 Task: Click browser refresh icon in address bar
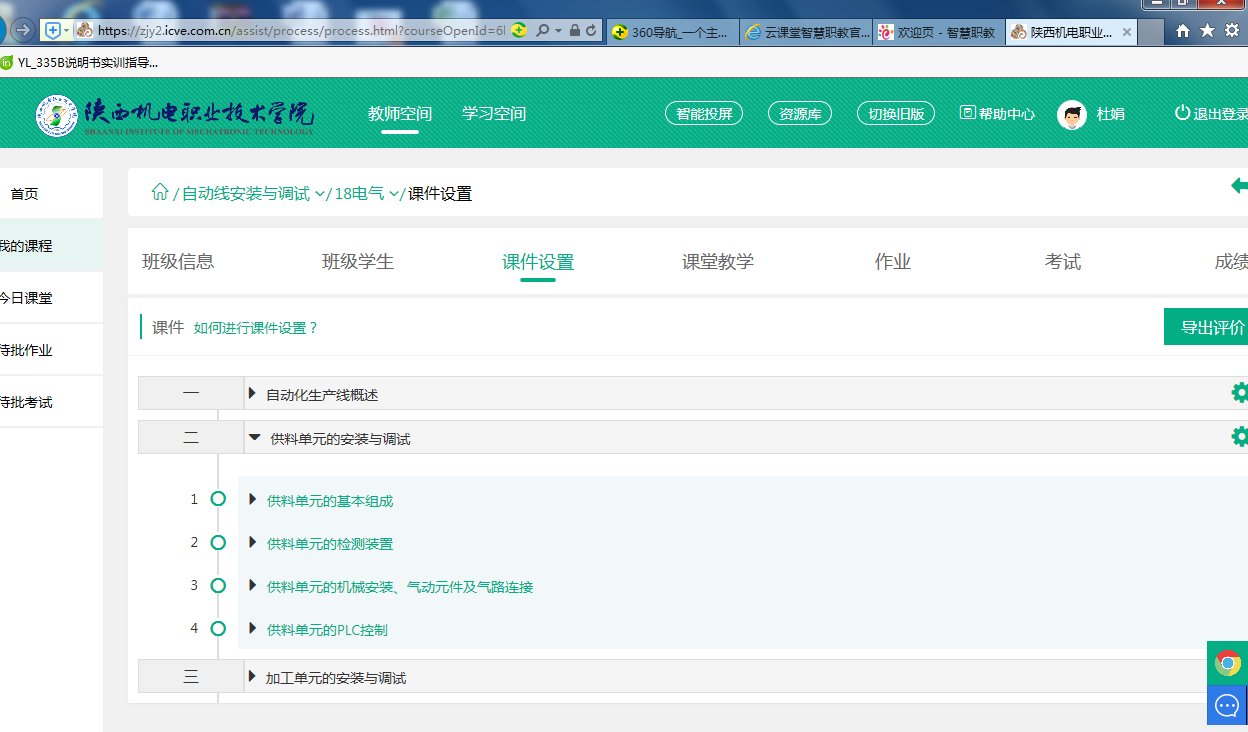(x=592, y=31)
